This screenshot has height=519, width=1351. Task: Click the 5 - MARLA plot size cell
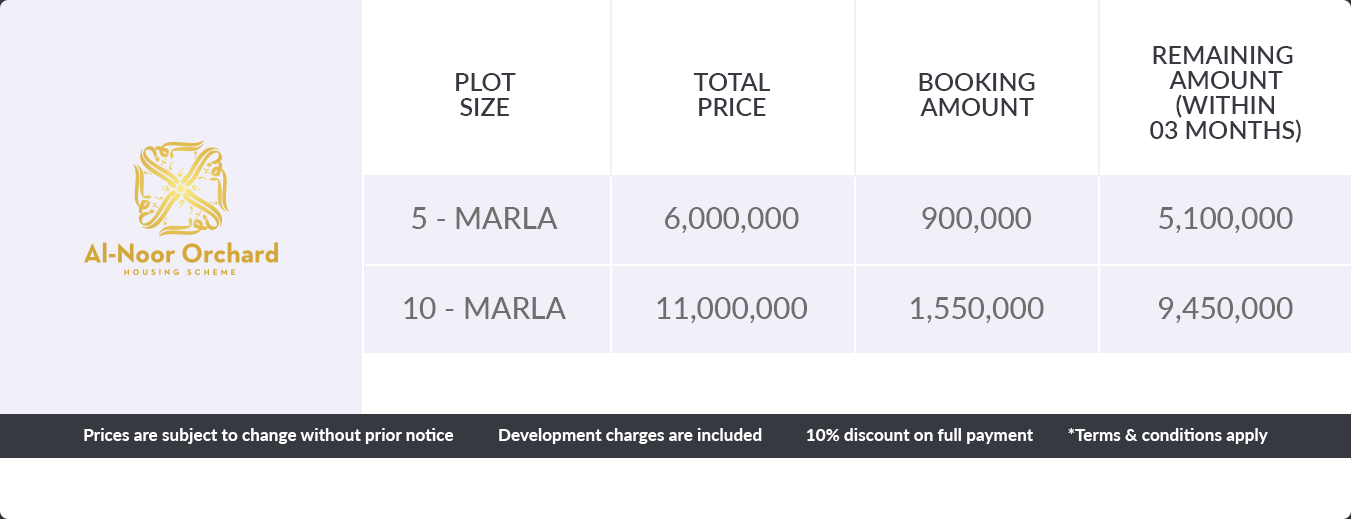[x=484, y=219]
